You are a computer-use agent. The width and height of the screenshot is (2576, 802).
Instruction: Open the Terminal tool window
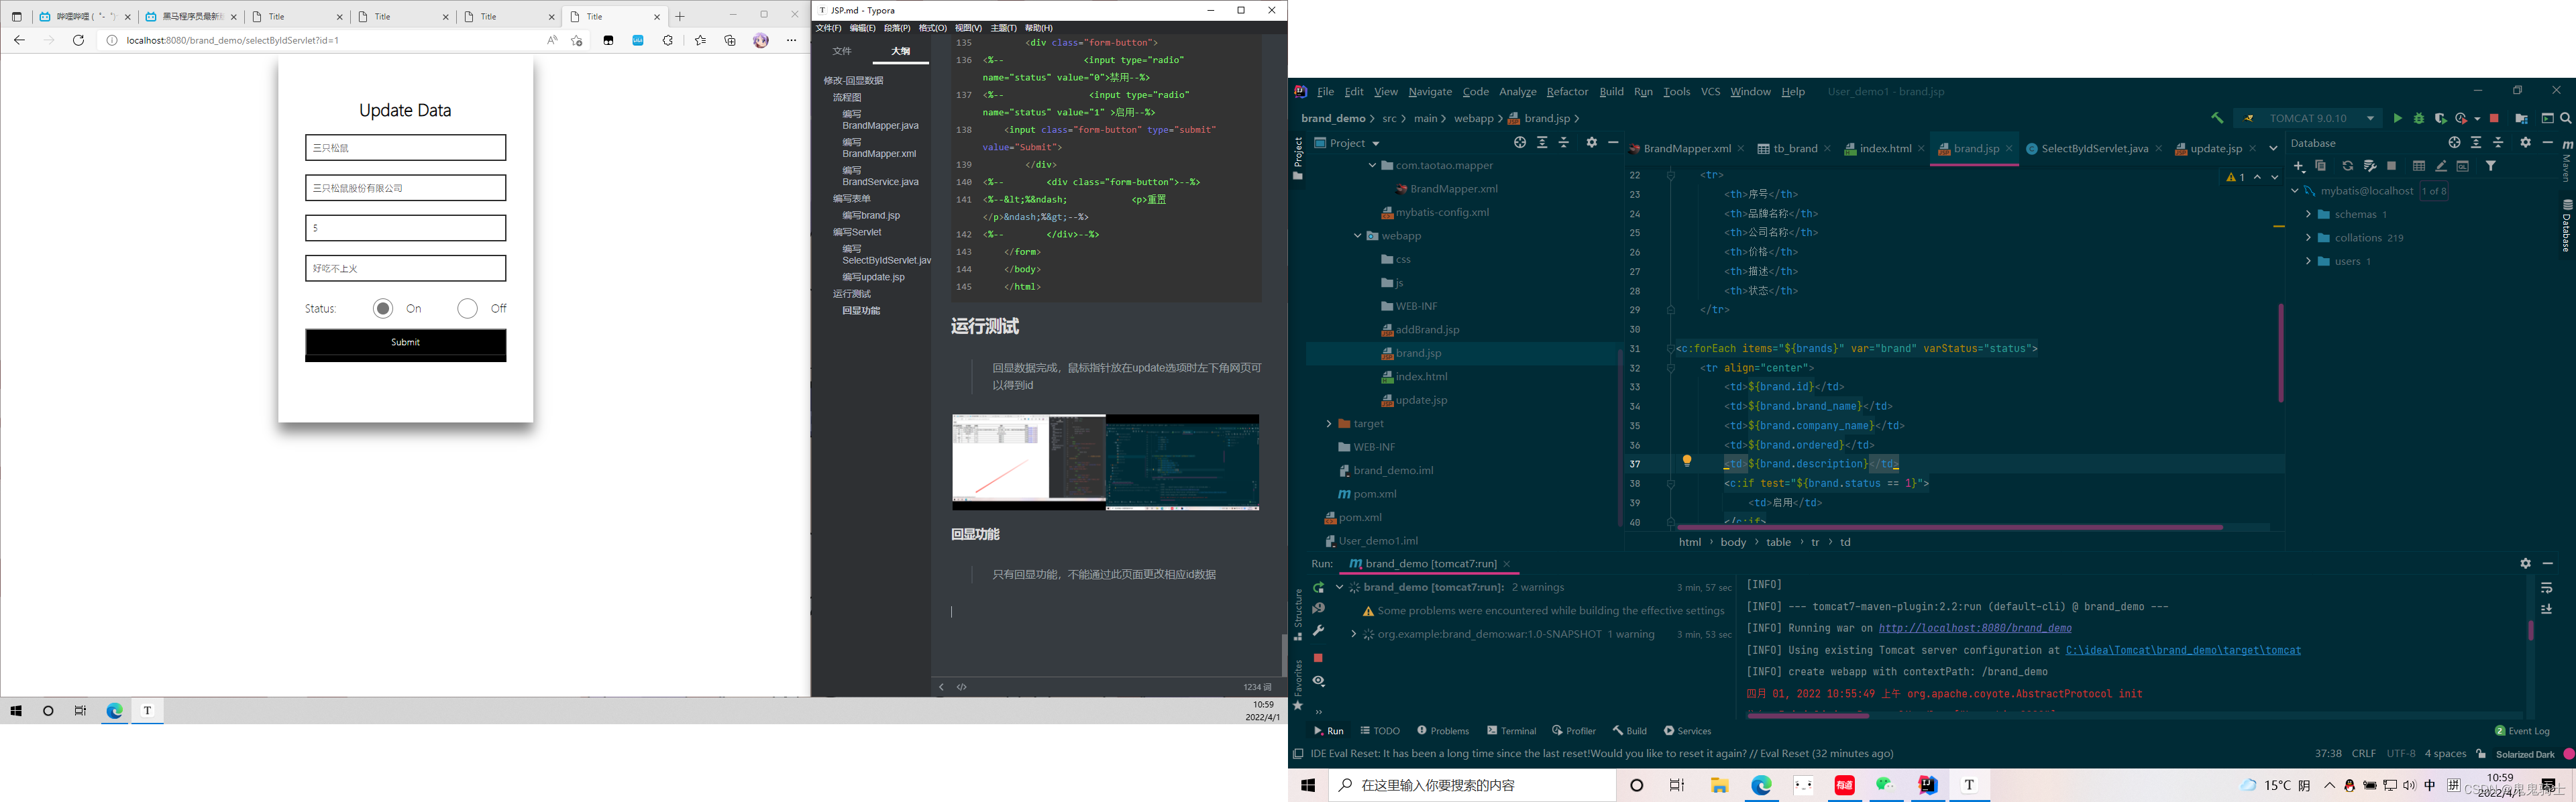tap(1511, 731)
